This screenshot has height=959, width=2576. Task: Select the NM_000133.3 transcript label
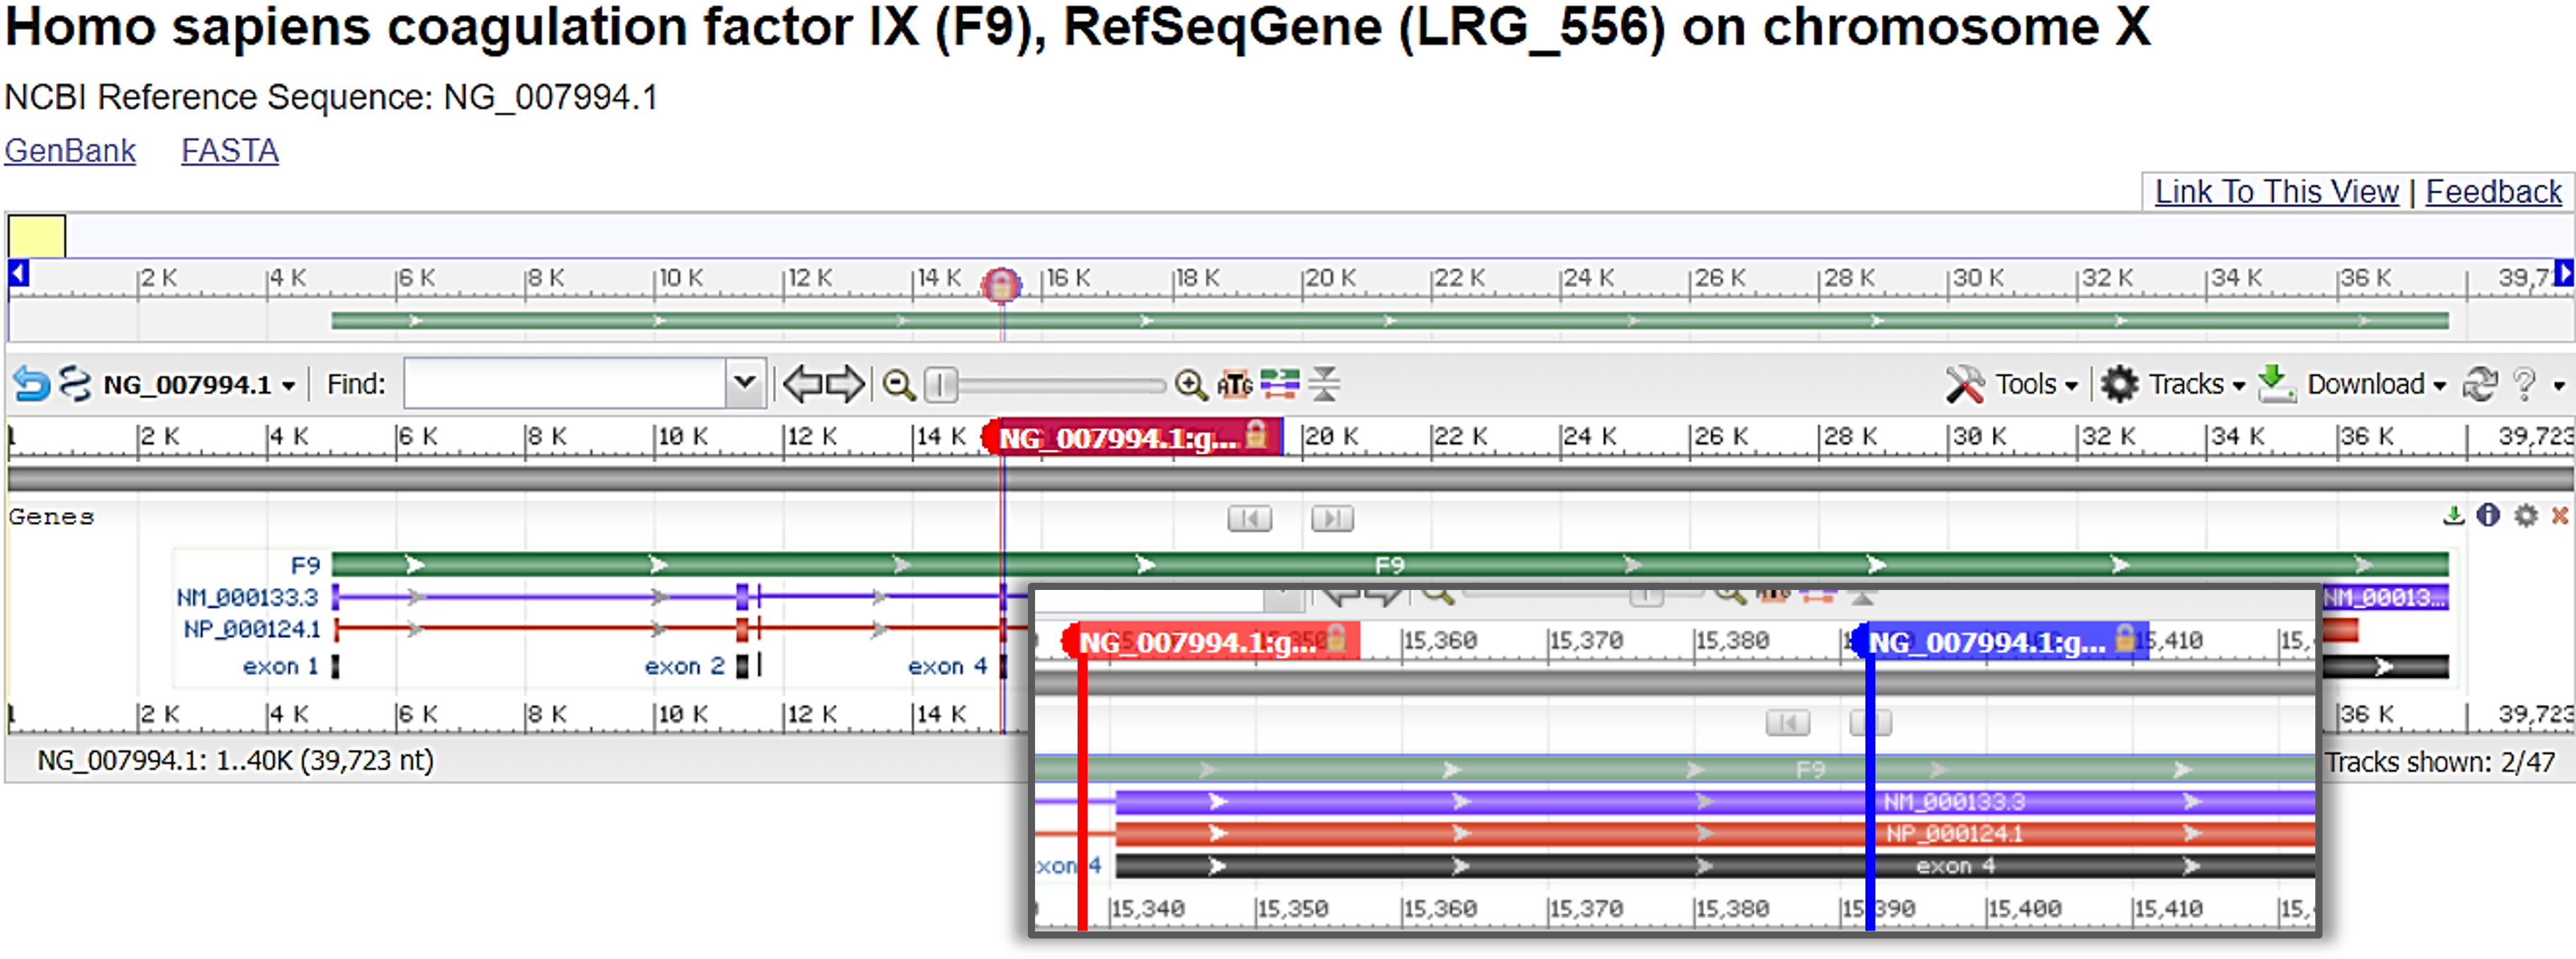click(247, 597)
